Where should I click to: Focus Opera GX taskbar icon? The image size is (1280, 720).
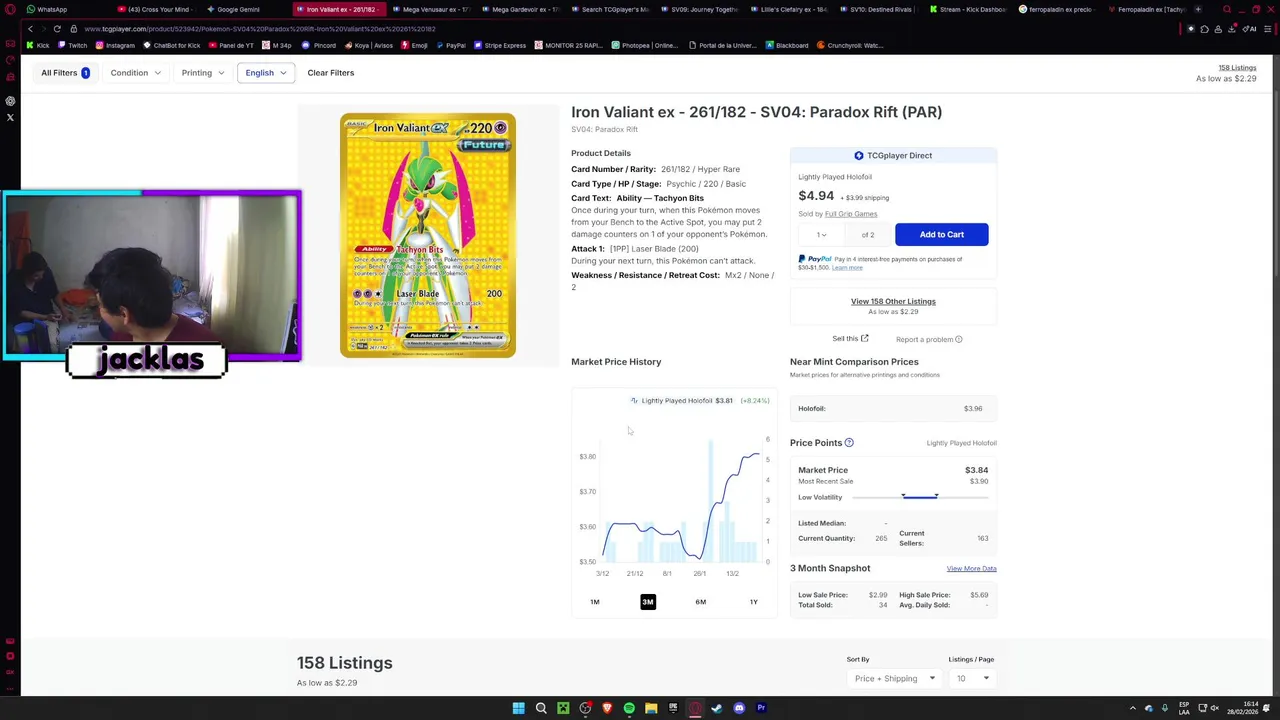pos(695,708)
